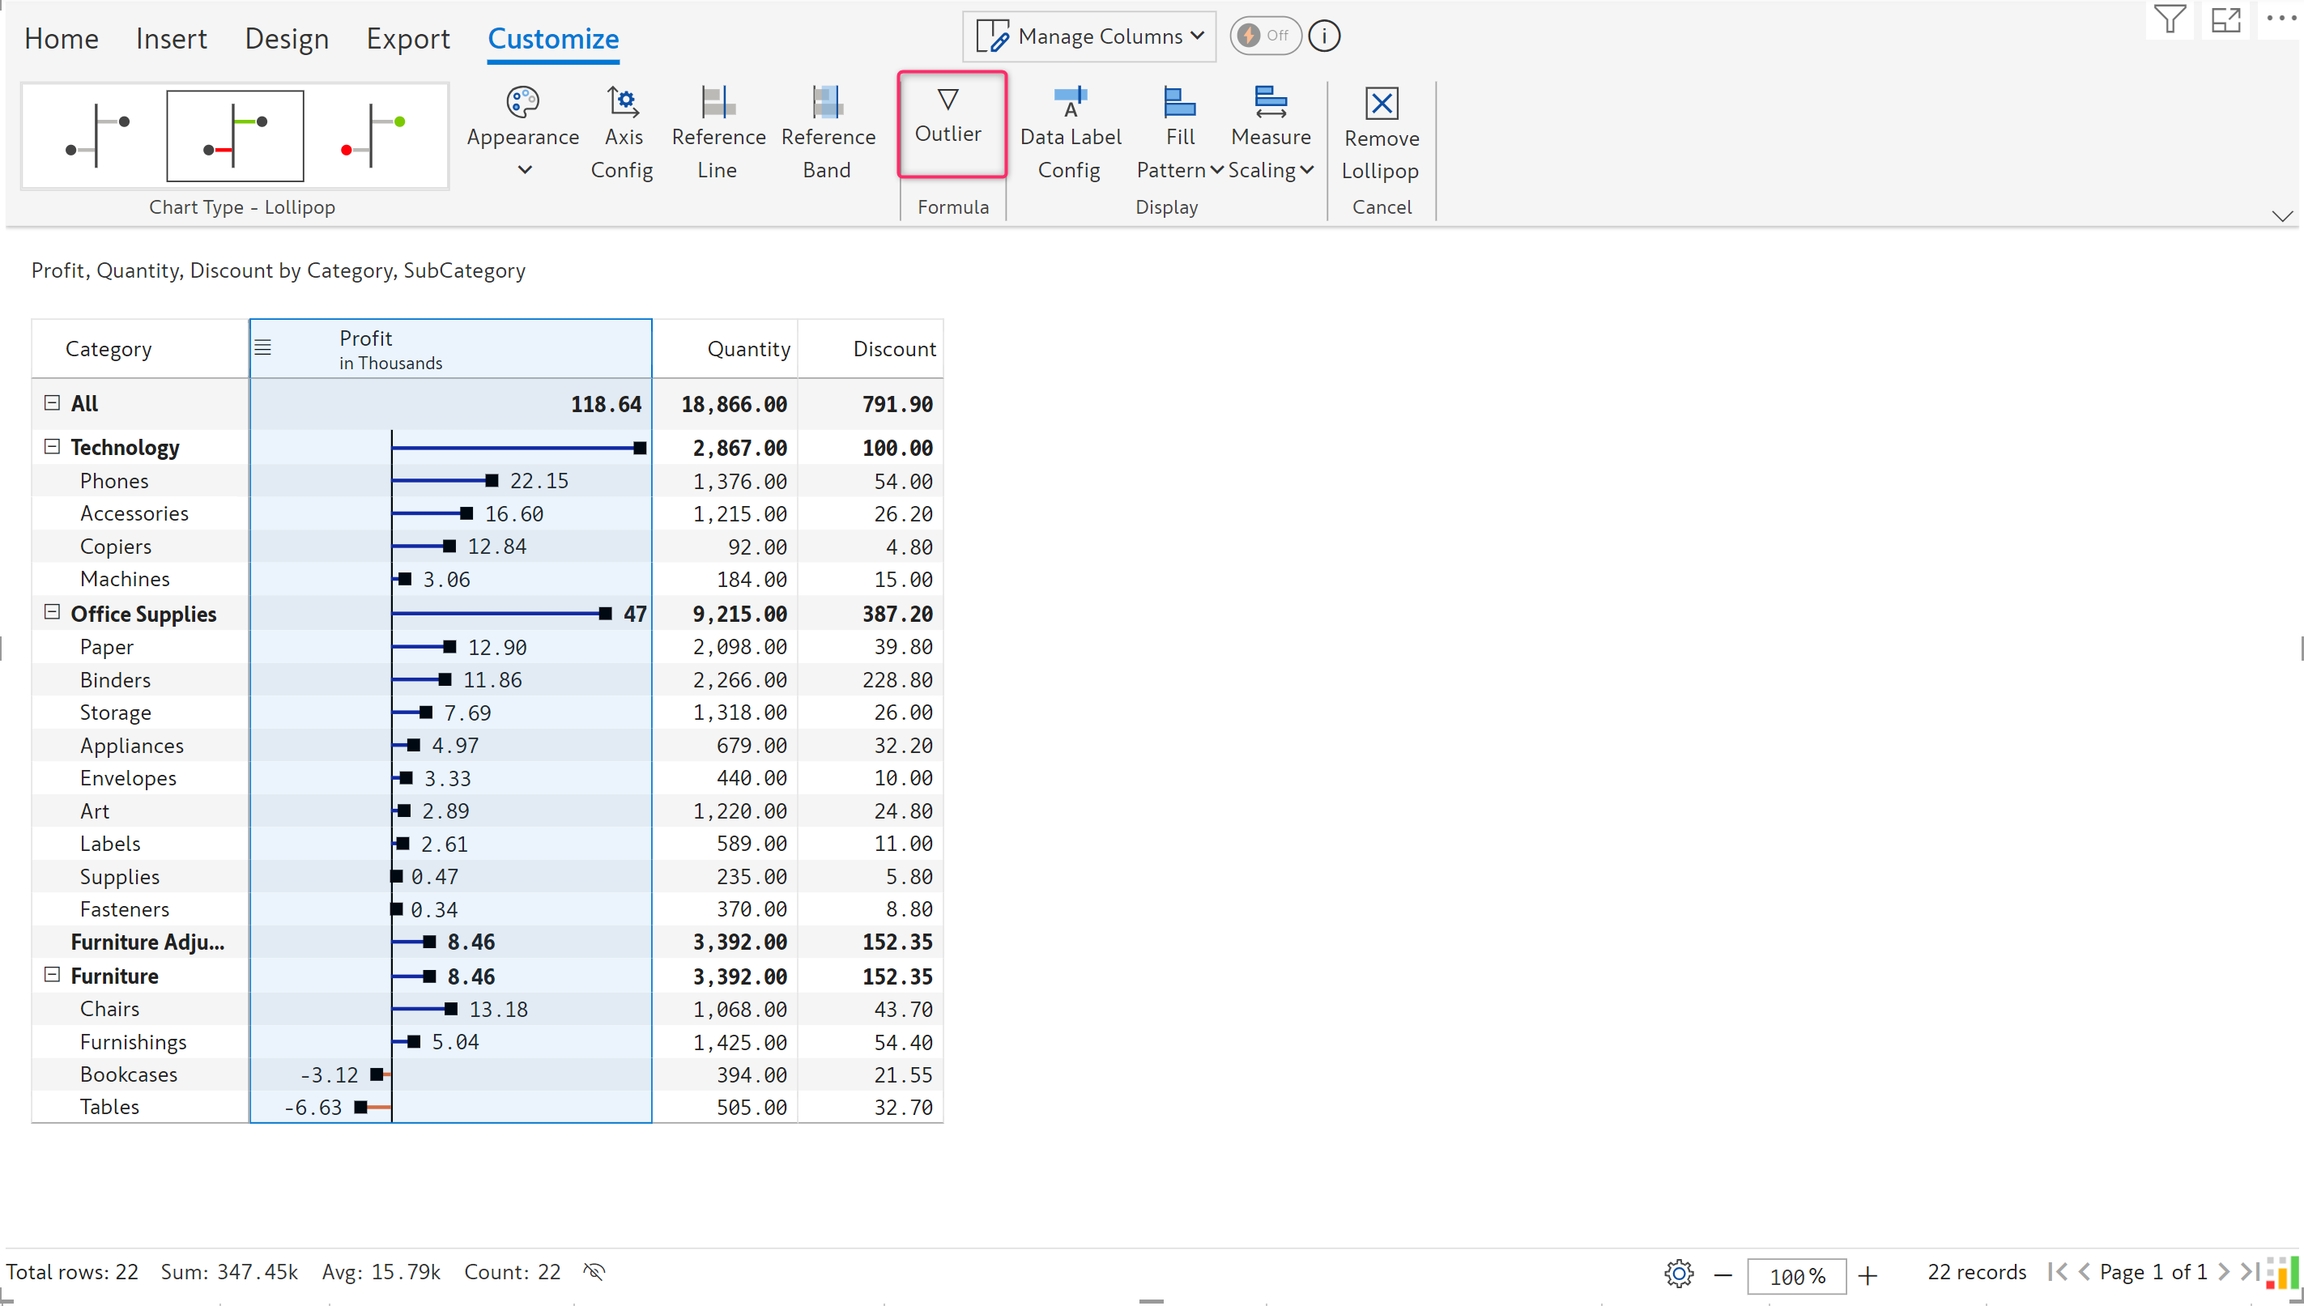This screenshot has height=1306, width=2304.
Task: Add a Reference Band
Action: tap(827, 133)
